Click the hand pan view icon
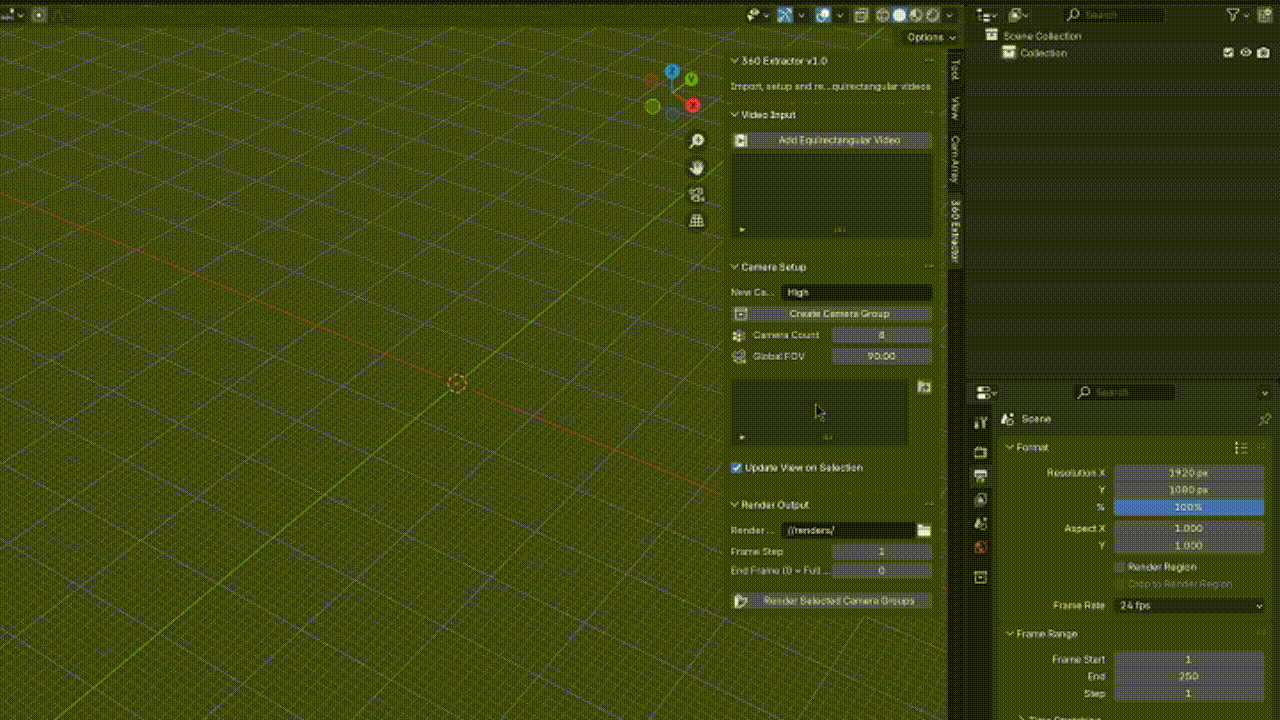Viewport: 1280px width, 720px height. coord(697,167)
